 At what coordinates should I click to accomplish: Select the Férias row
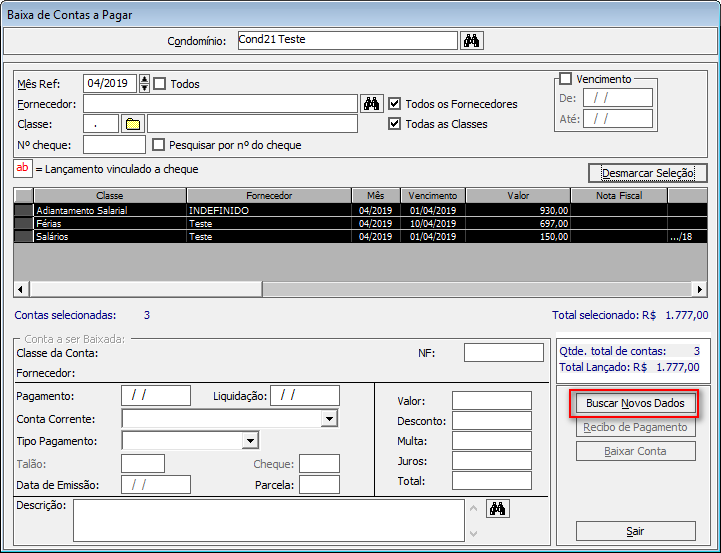pyautogui.click(x=360, y=223)
